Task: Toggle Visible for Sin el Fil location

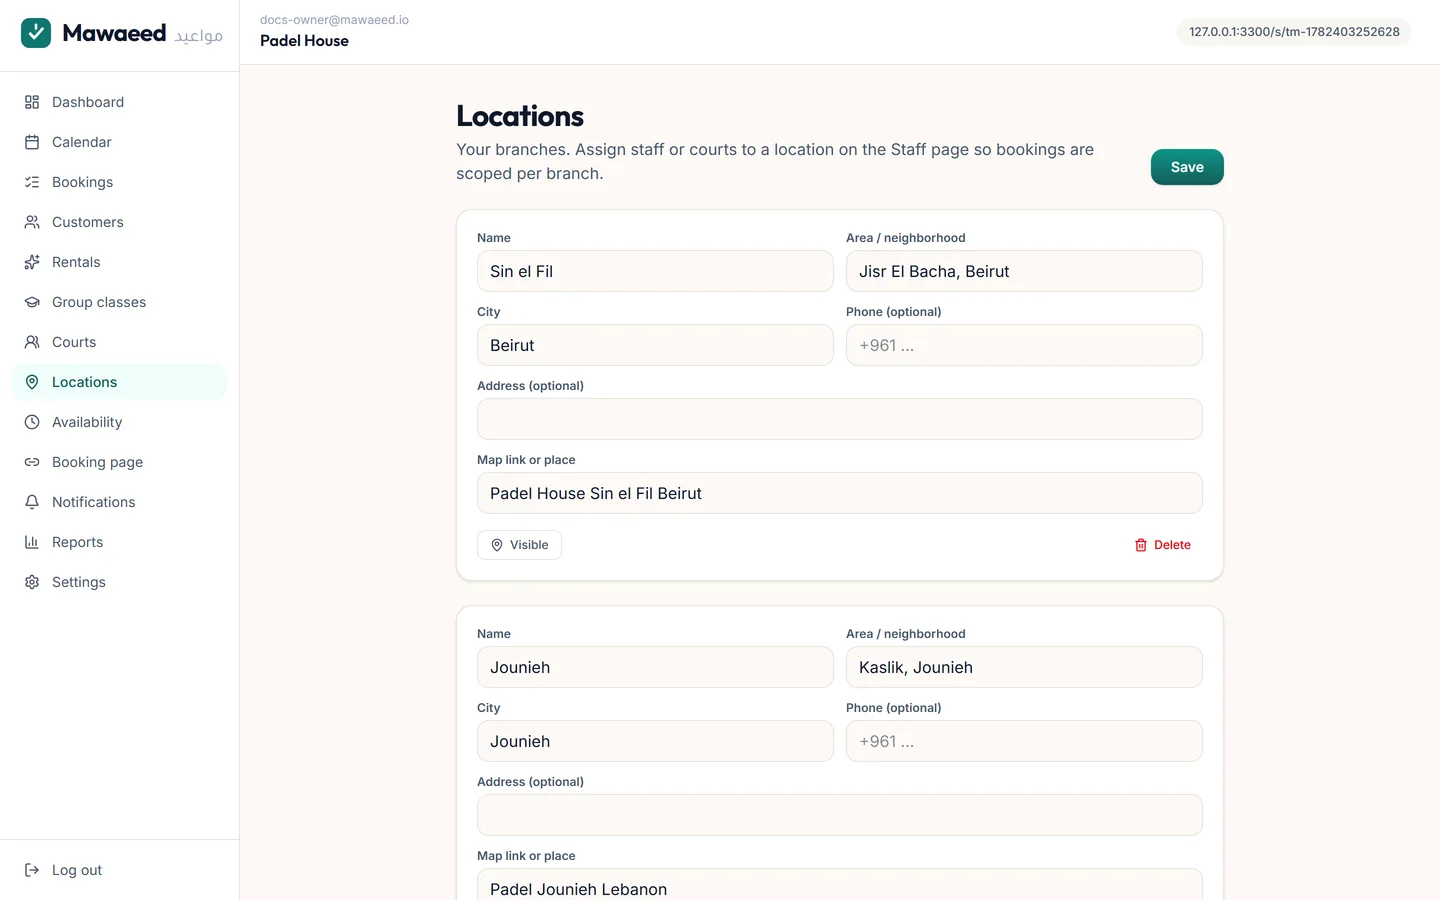Action: click(x=519, y=545)
